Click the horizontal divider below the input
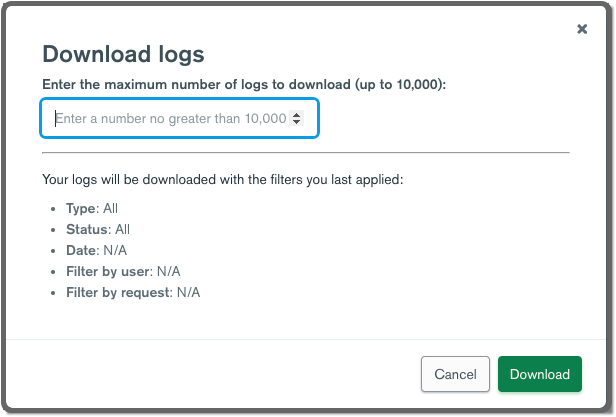Screen dimensions: 616x417 [305, 153]
